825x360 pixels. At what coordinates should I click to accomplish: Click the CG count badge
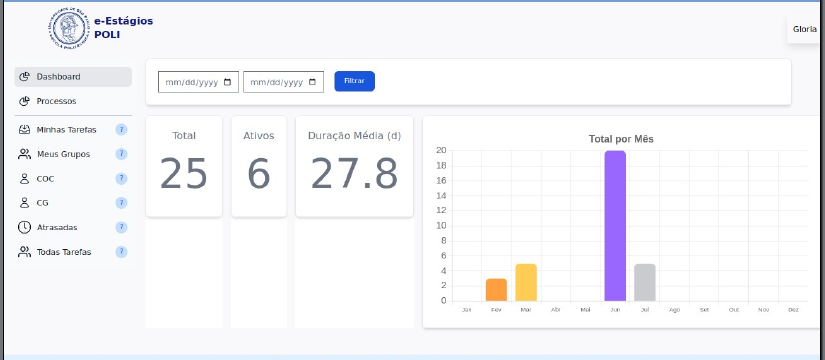click(x=121, y=203)
